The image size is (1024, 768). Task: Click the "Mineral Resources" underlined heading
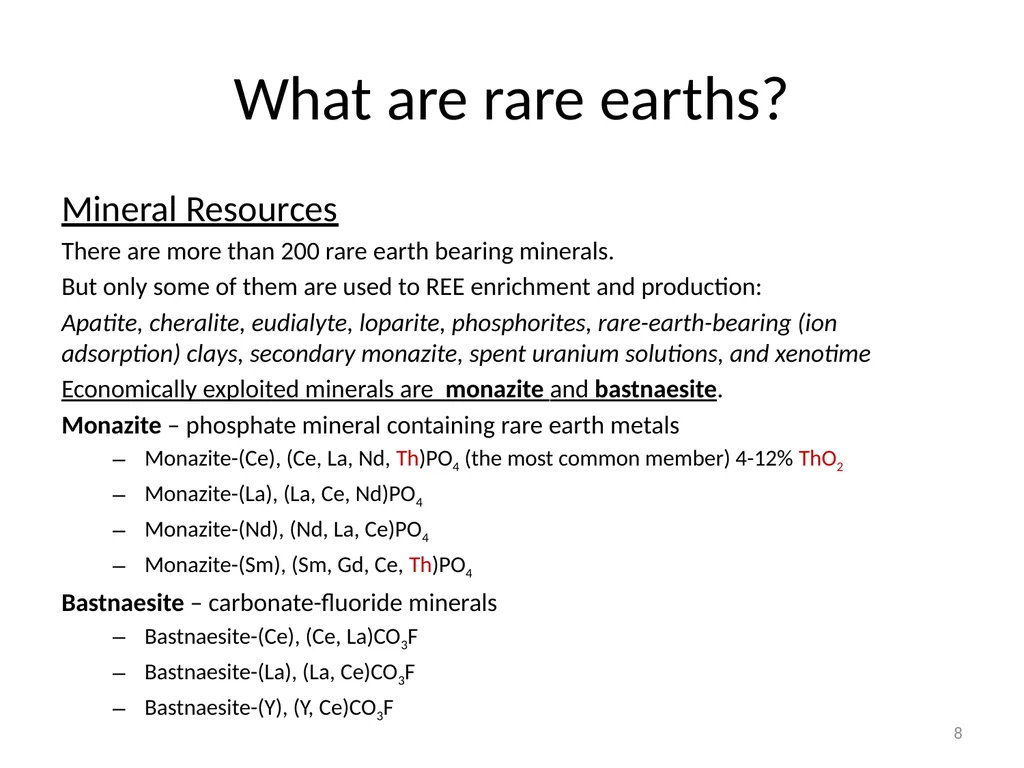[x=200, y=210]
